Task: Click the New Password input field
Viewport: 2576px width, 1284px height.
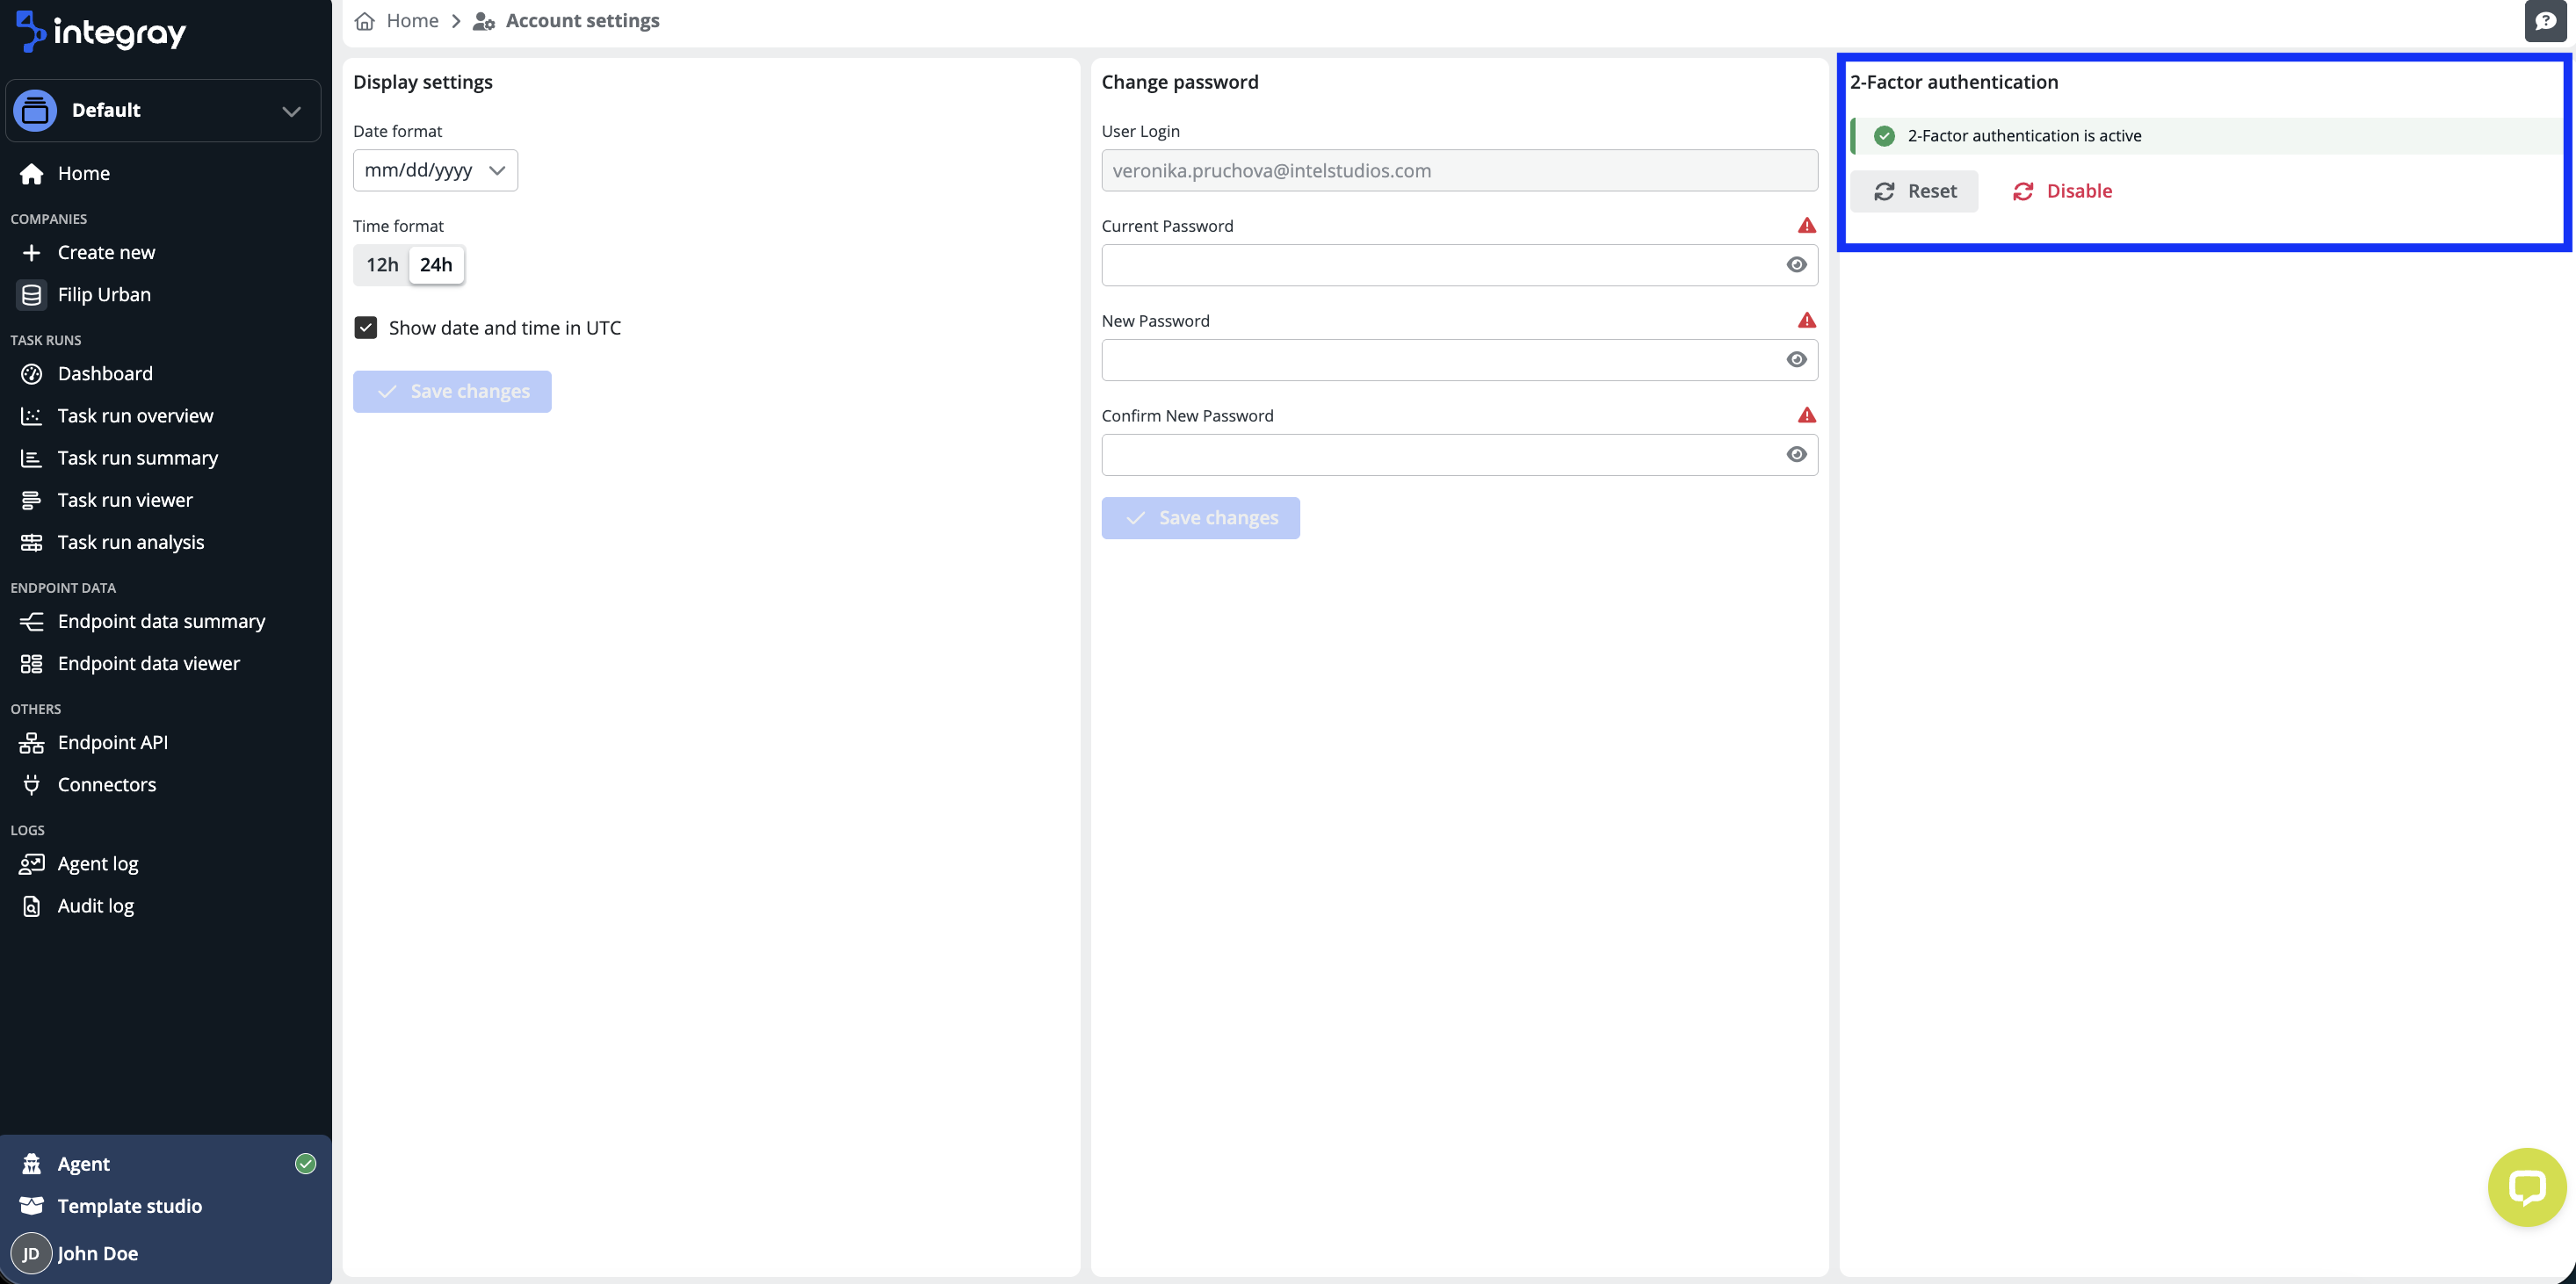Action: 1459,360
